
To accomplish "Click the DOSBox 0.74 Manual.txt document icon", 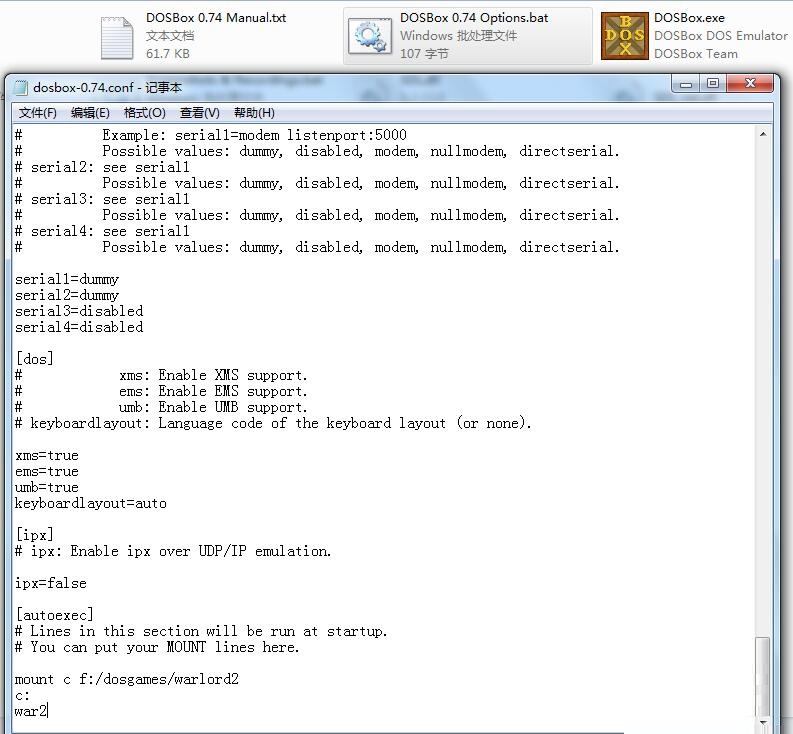I will 117,37.
